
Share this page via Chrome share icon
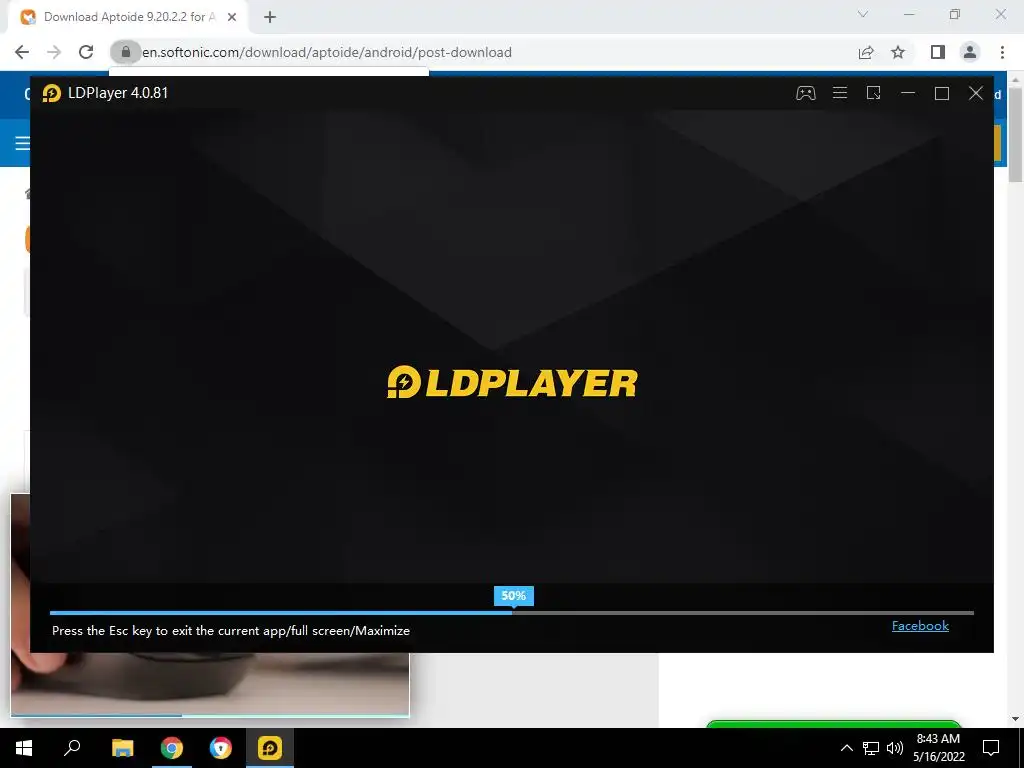click(866, 52)
